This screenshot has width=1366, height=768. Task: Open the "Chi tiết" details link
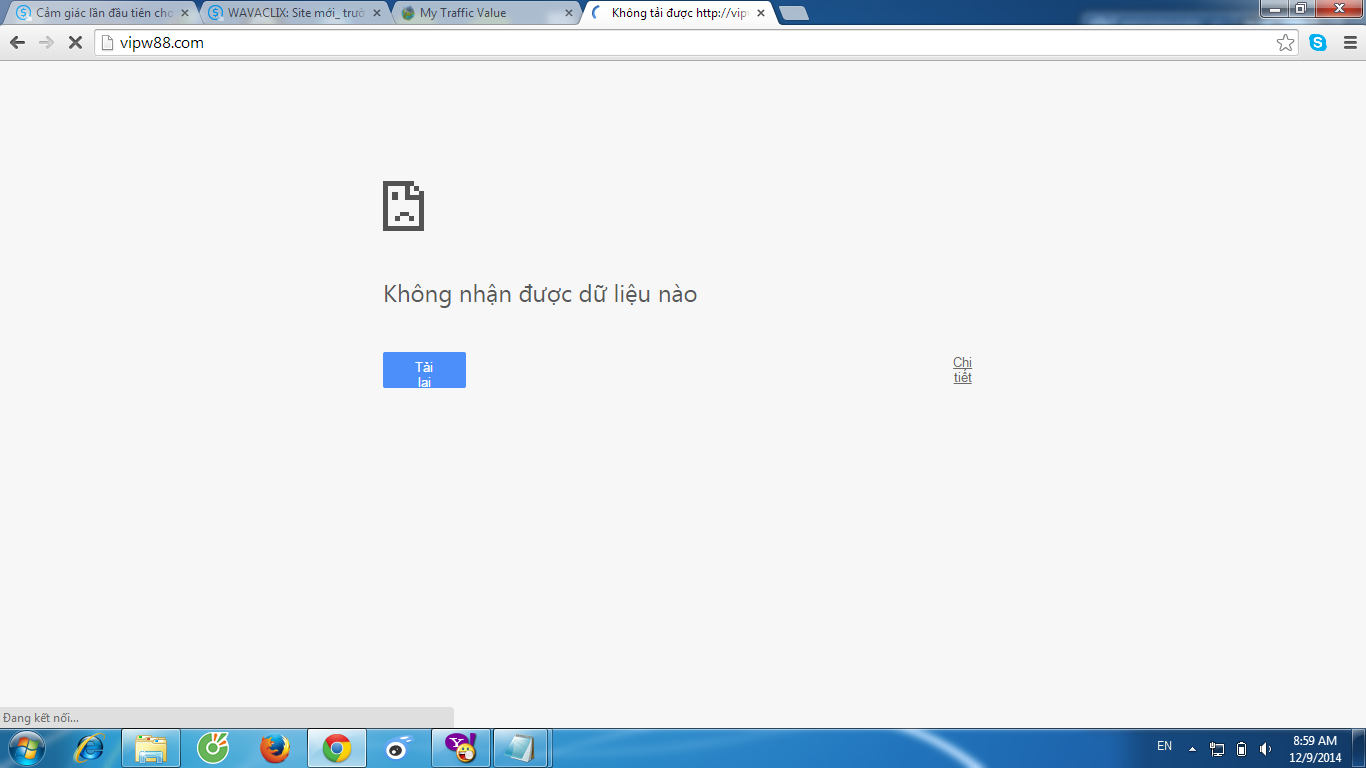pos(962,370)
